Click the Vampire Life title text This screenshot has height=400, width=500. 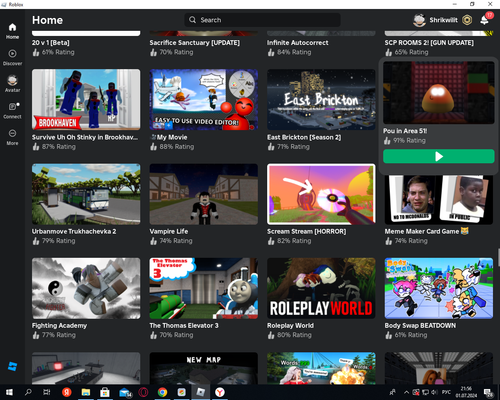click(x=169, y=231)
